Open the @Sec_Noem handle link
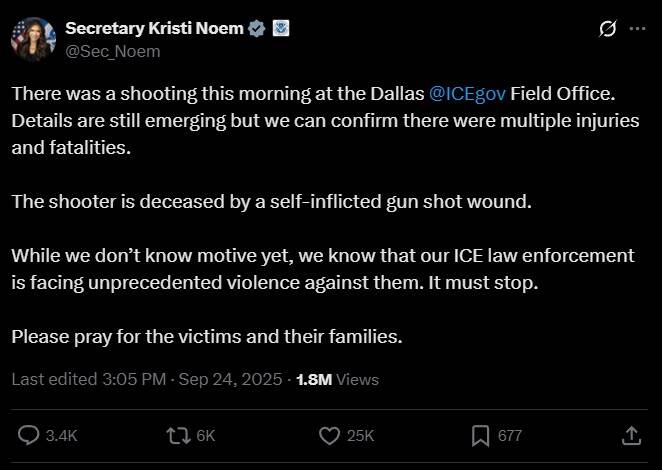The width and height of the screenshot is (662, 470). [x=113, y=52]
